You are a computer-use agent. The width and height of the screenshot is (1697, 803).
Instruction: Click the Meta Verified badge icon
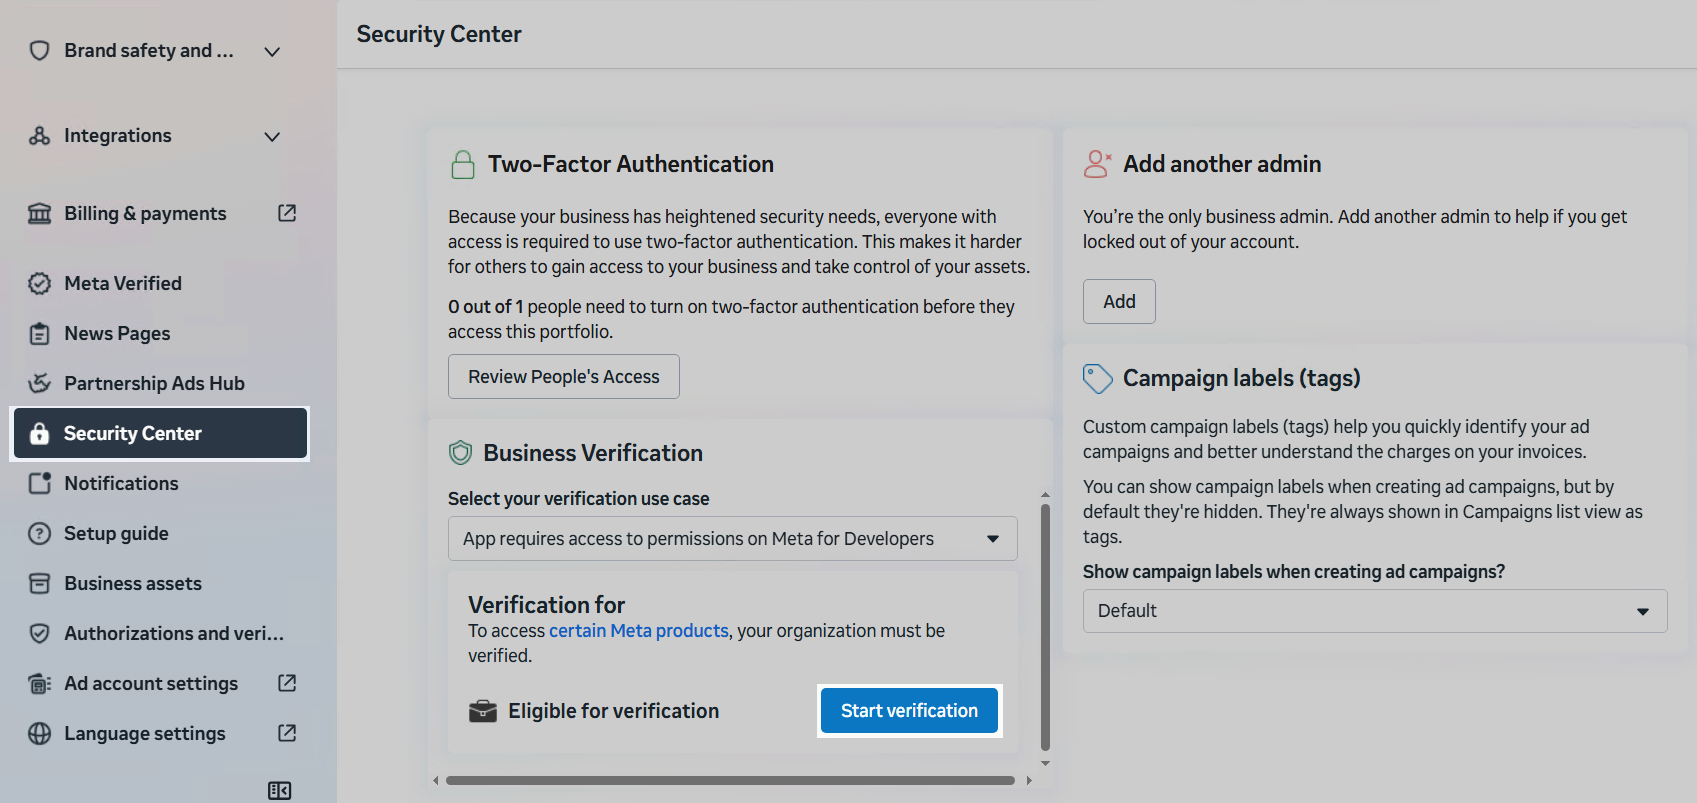[39, 284]
